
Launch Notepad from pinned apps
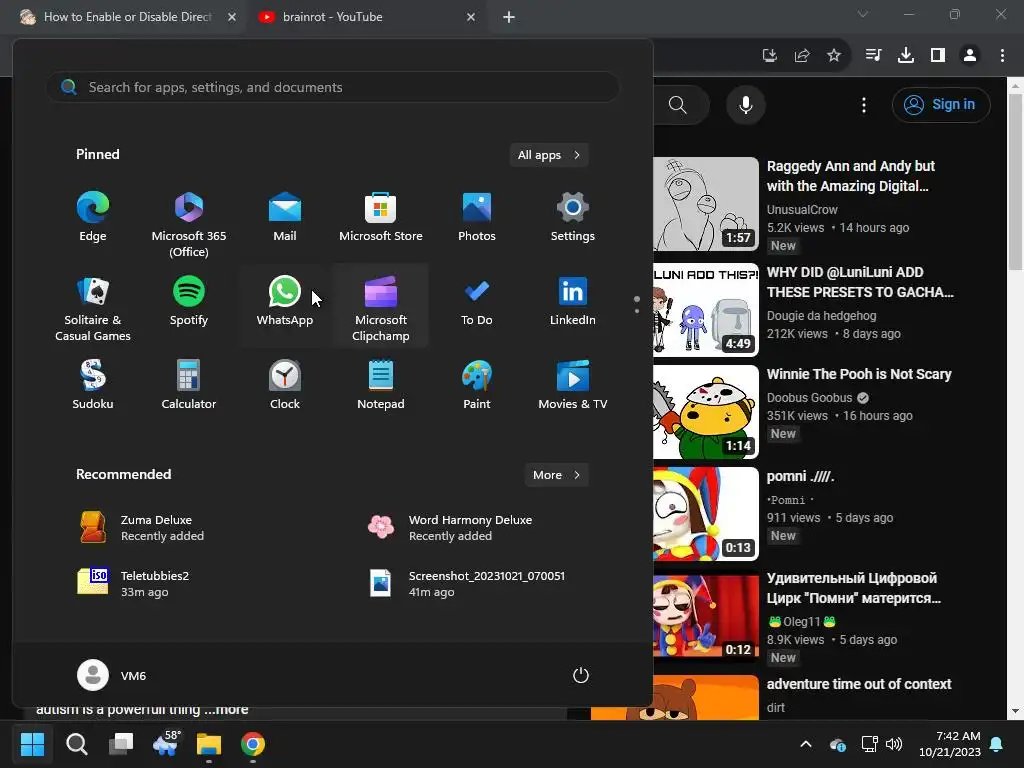coord(381,385)
